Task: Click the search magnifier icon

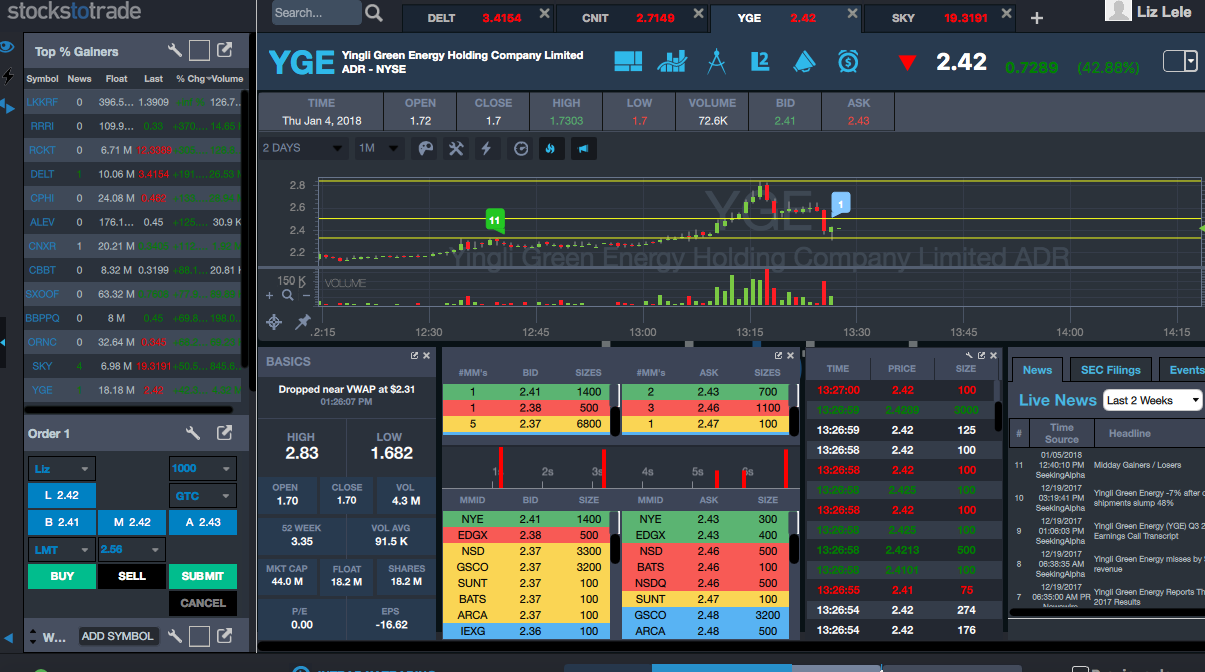Action: coord(374,13)
